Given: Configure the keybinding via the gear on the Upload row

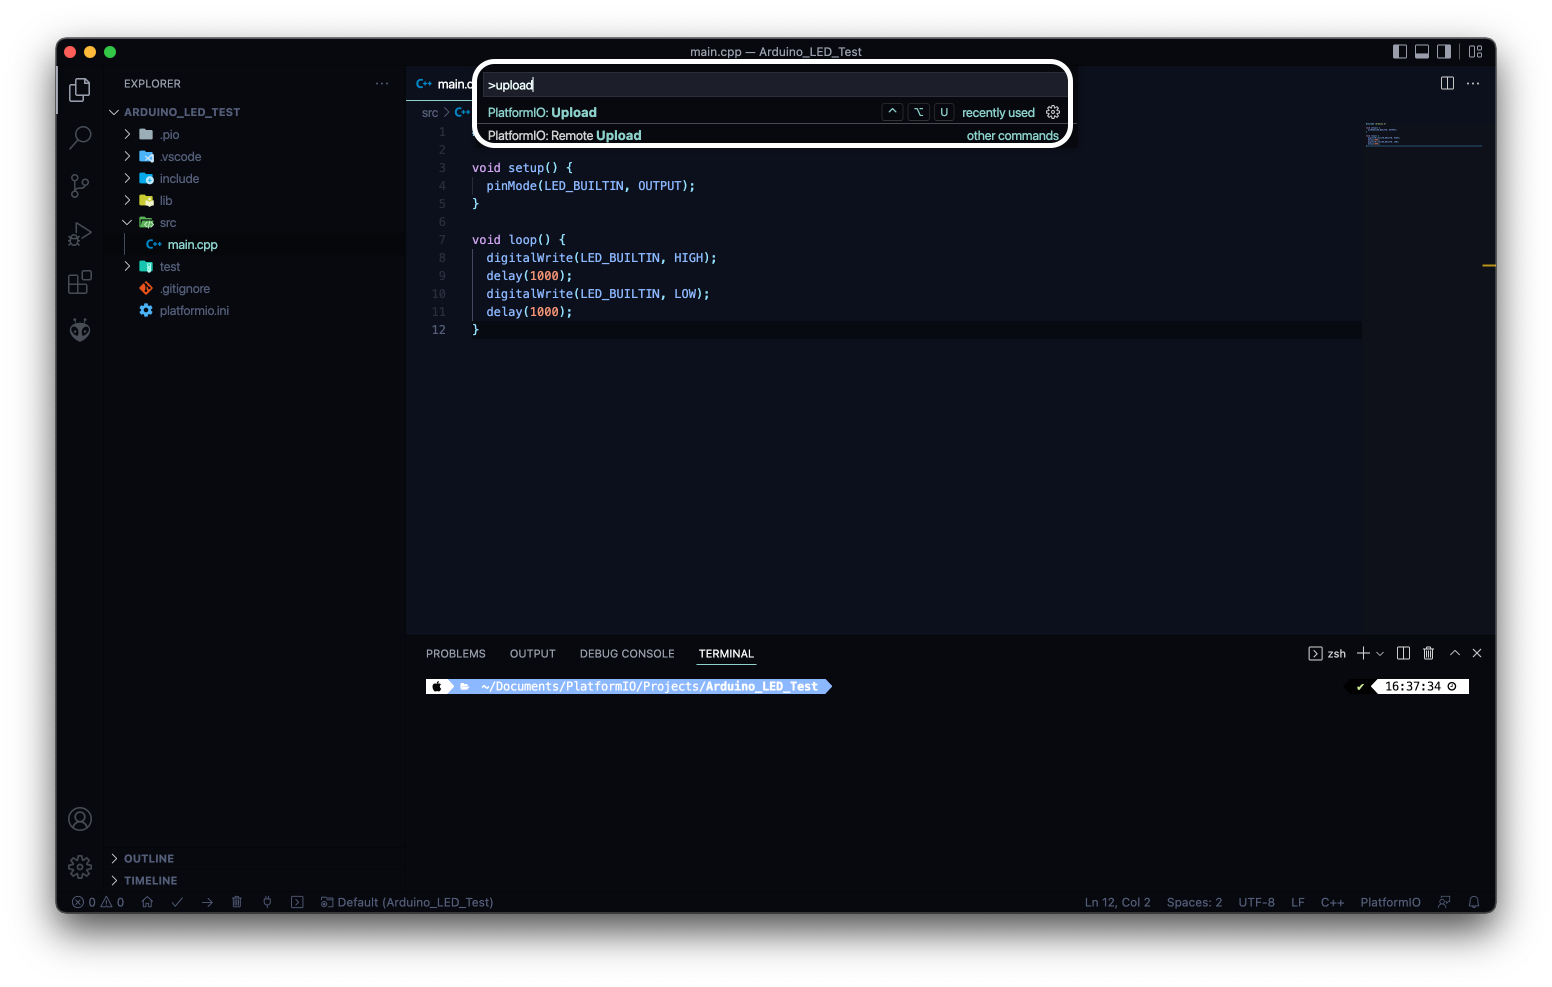Looking at the screenshot, I should pos(1053,112).
